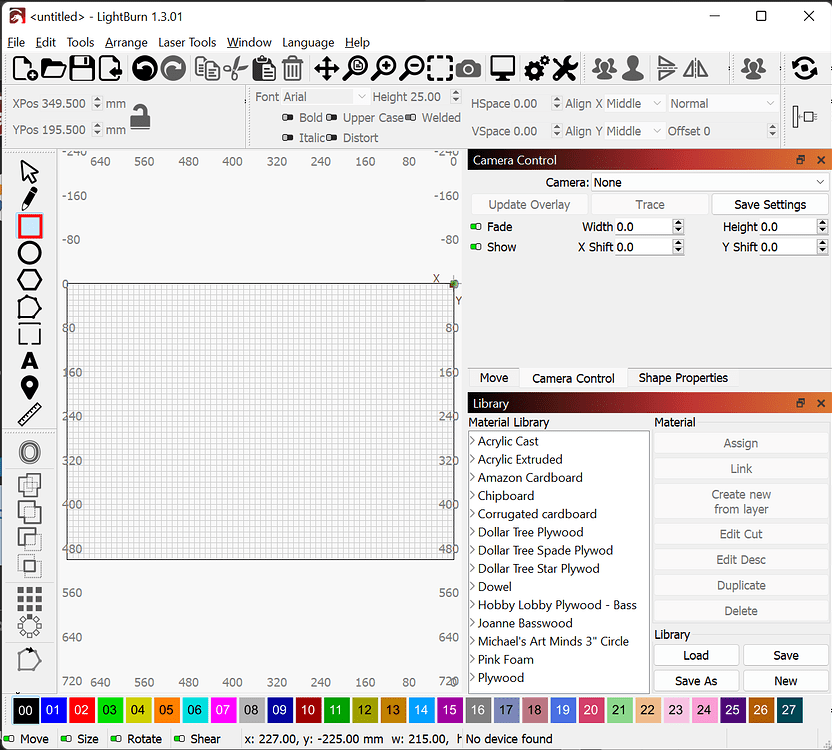
Task: Open the Window menu
Action: click(x=249, y=42)
